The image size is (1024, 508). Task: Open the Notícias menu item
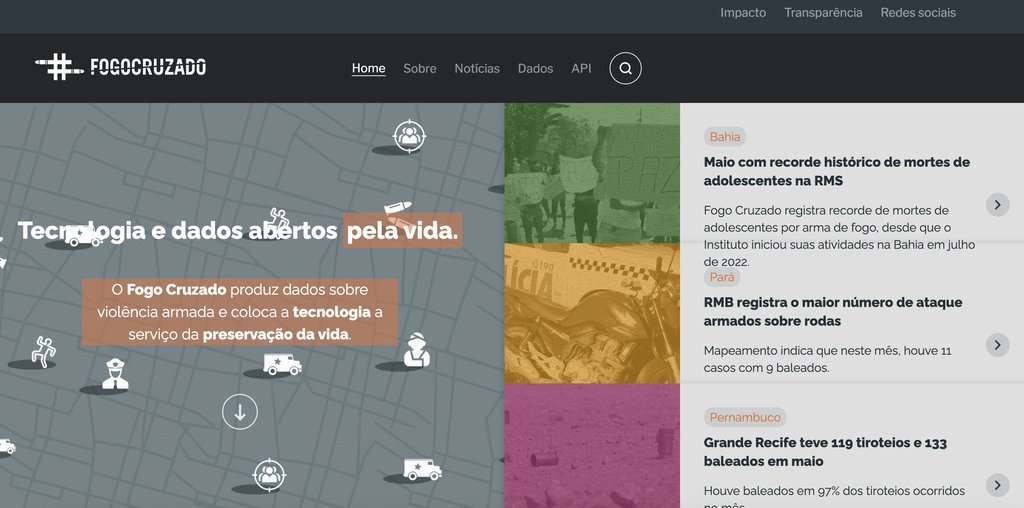click(477, 69)
